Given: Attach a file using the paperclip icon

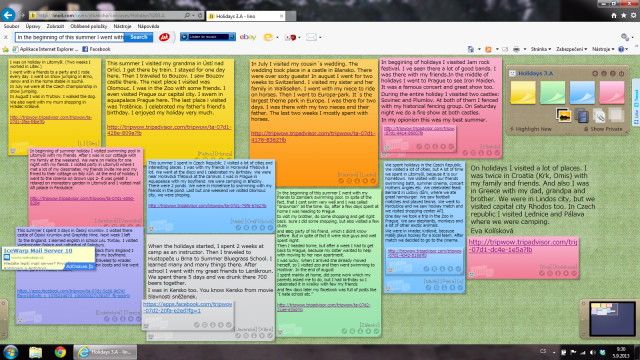Looking at the screenshot, I should 599,116.
